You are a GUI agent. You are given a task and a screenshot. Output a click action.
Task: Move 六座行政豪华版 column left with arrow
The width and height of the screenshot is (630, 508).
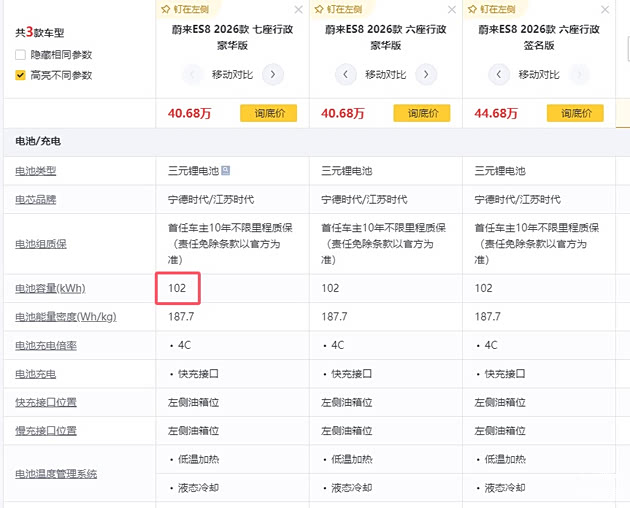(x=345, y=74)
